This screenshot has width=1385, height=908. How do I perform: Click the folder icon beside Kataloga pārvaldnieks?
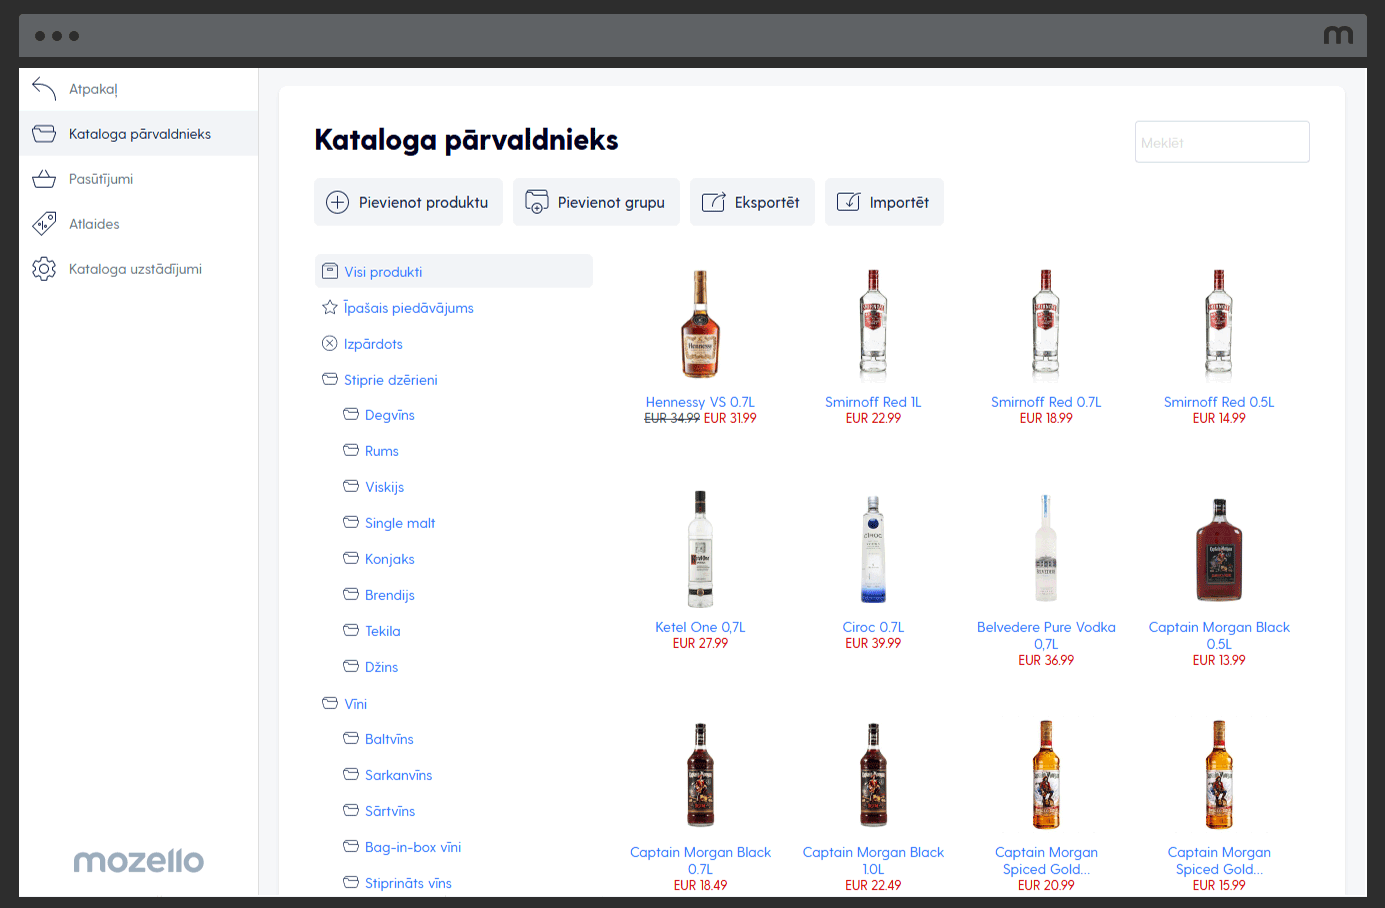pos(44,134)
